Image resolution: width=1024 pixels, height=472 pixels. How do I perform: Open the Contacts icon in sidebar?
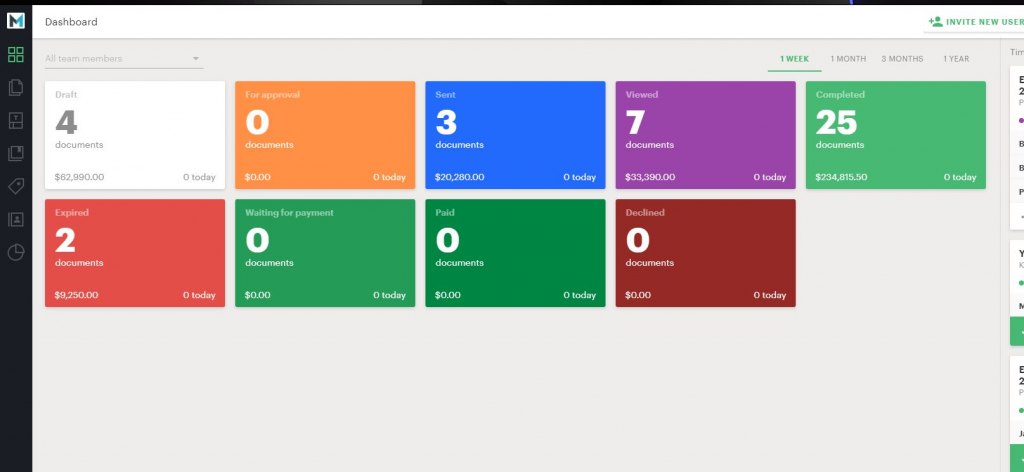[15, 219]
